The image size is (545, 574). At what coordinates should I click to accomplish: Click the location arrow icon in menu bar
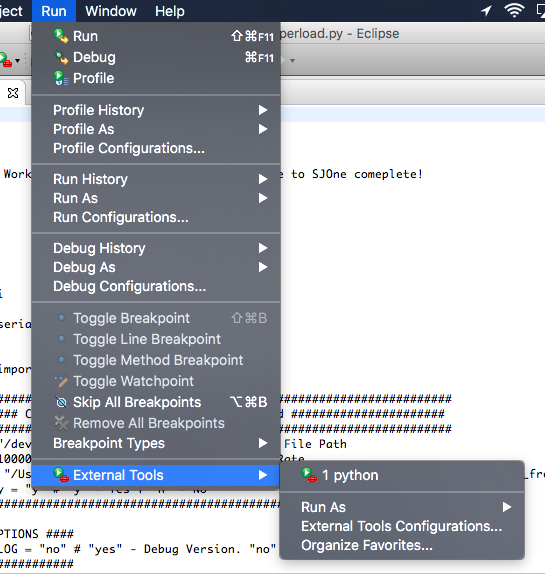(486, 11)
